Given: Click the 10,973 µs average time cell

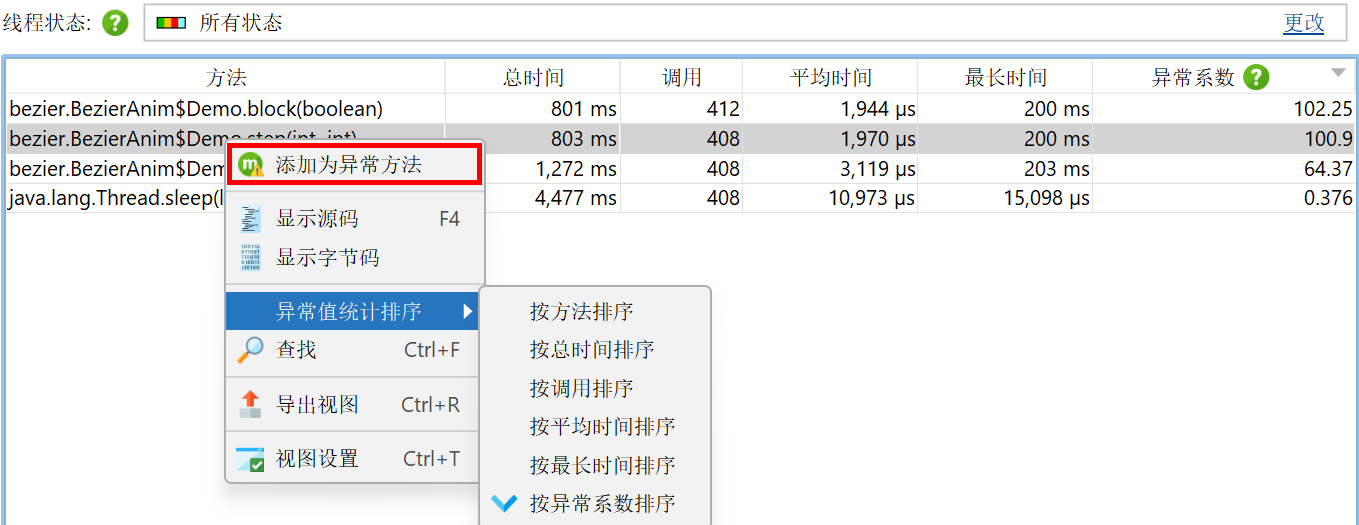Looking at the screenshot, I should [x=831, y=198].
